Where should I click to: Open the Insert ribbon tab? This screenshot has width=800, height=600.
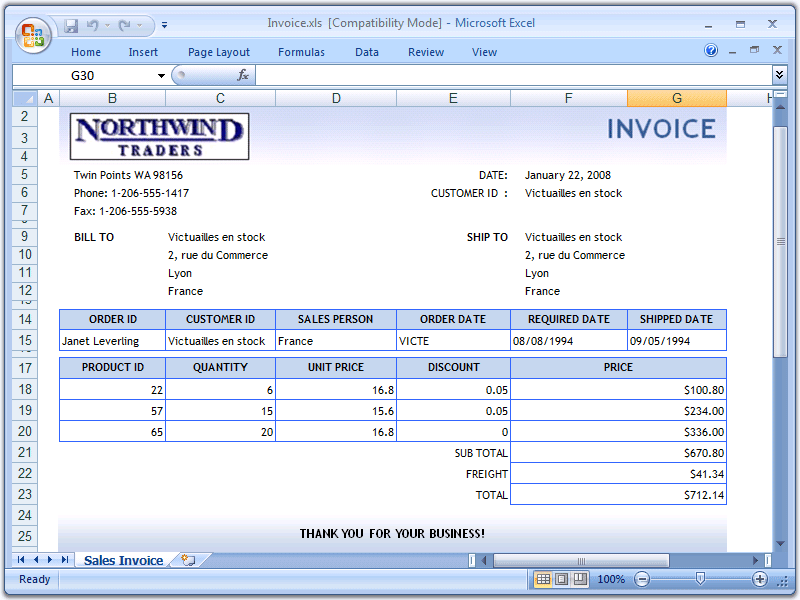click(x=143, y=52)
